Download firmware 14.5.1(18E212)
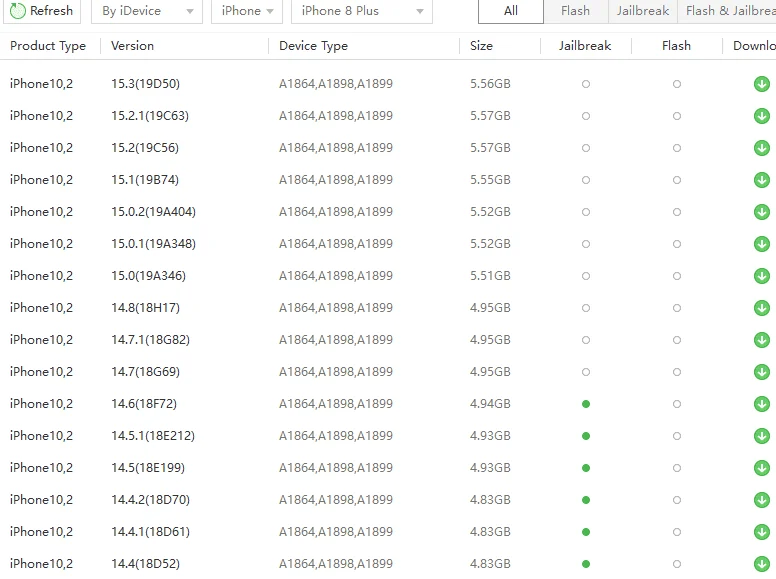Viewport: 776px width, 579px height. point(762,436)
